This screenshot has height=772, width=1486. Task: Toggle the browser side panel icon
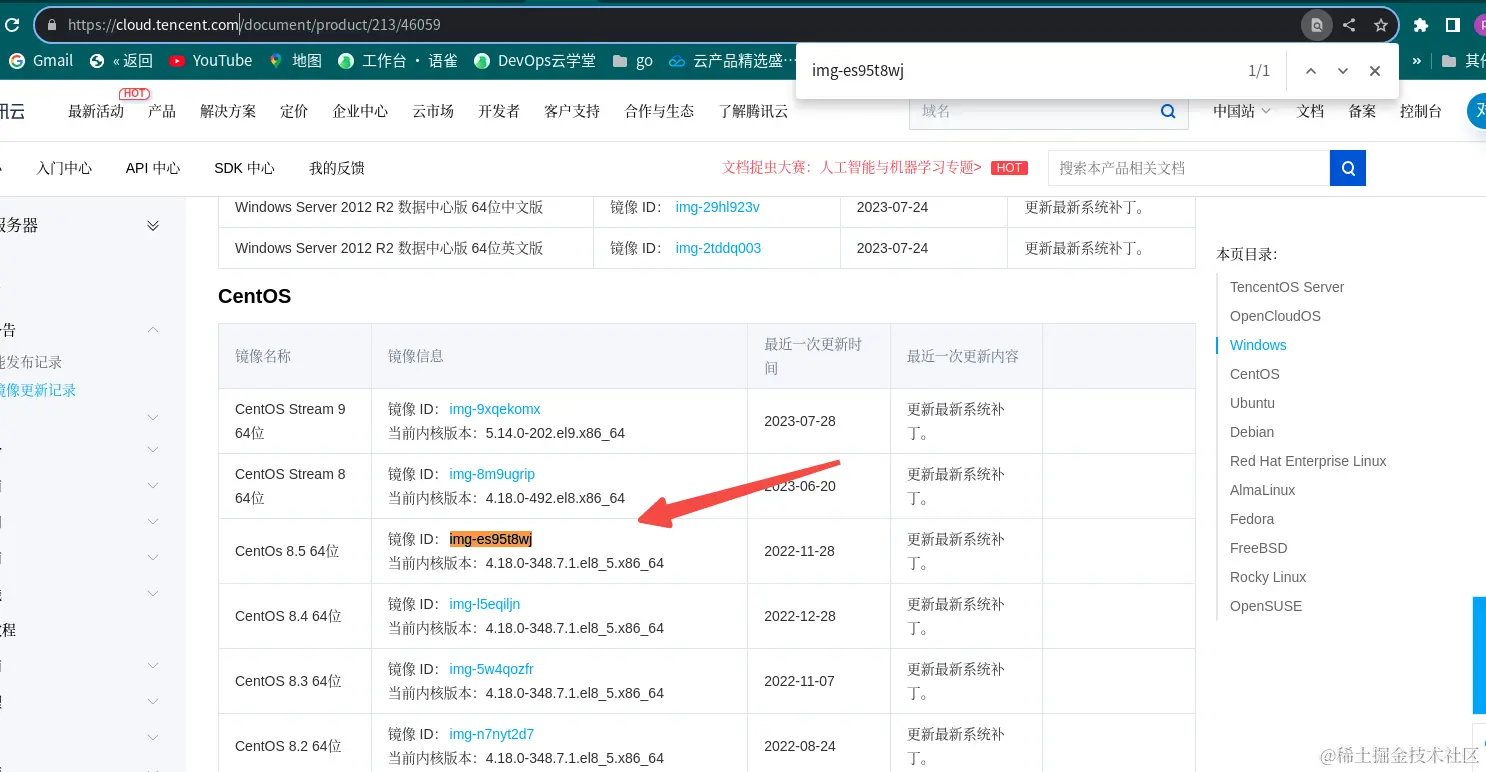(1453, 25)
